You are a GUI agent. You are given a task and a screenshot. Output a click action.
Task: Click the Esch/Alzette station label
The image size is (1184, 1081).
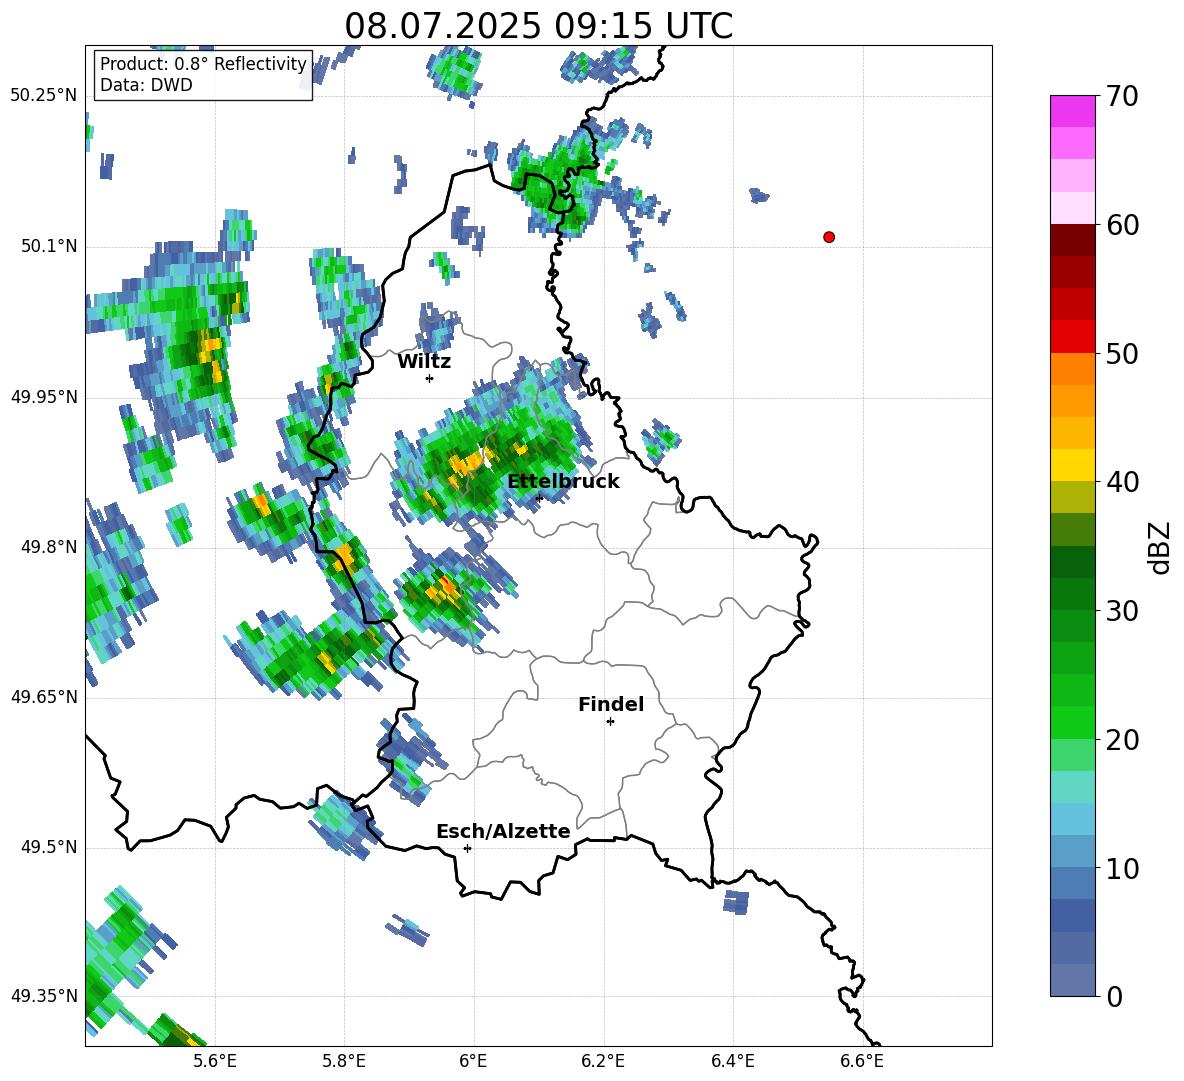pos(503,831)
